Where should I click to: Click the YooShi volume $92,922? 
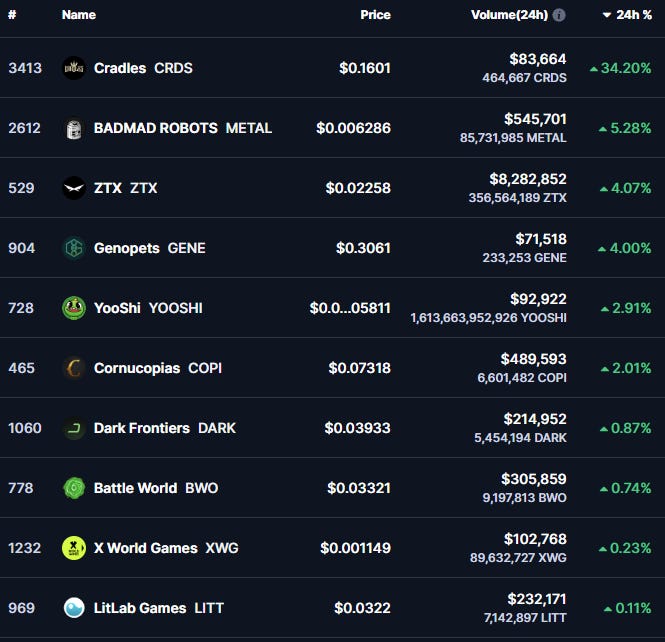538,299
